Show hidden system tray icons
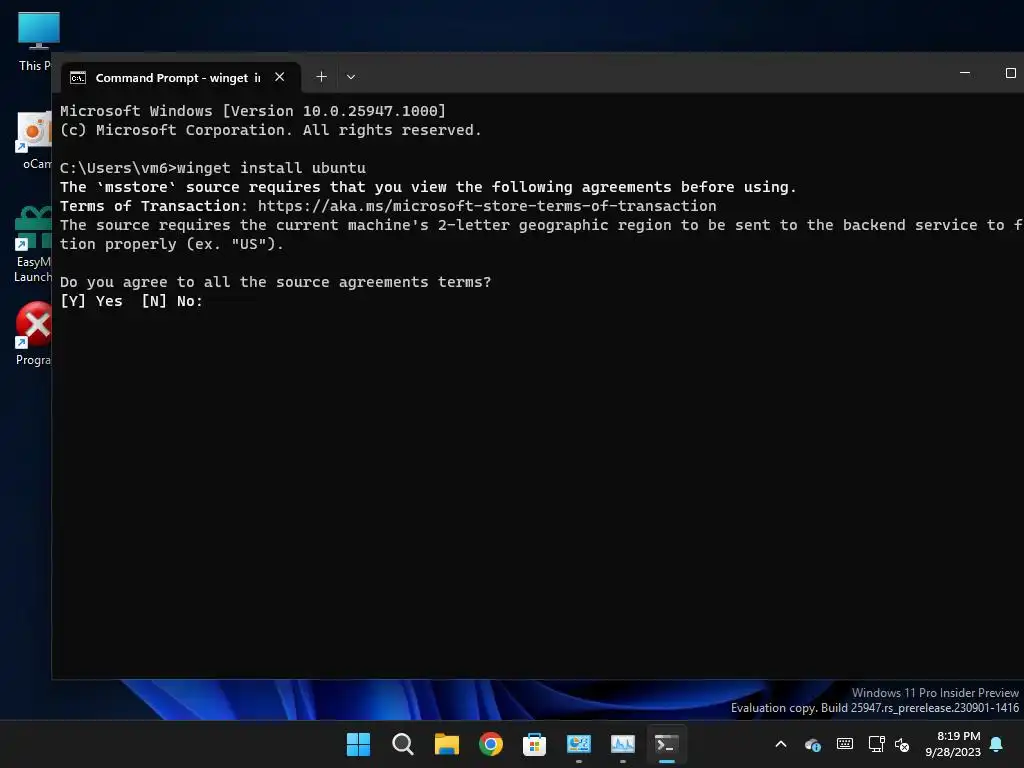 (x=780, y=744)
